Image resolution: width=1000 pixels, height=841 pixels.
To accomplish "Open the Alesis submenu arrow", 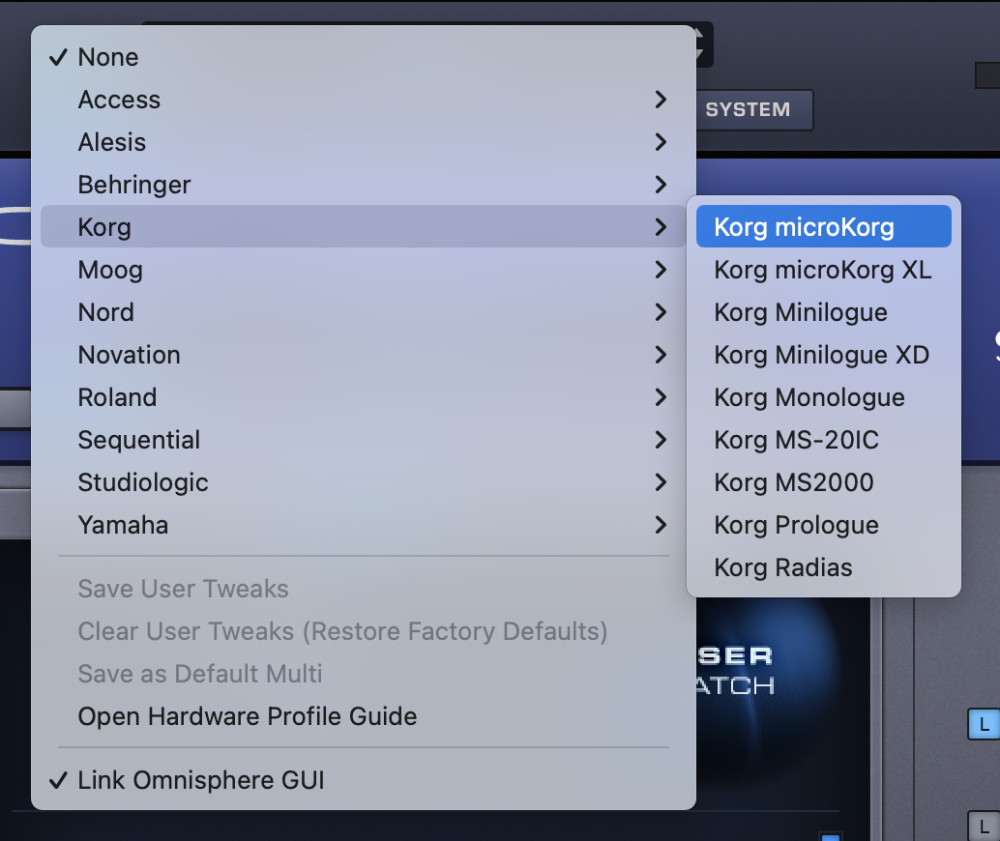I will (661, 142).
